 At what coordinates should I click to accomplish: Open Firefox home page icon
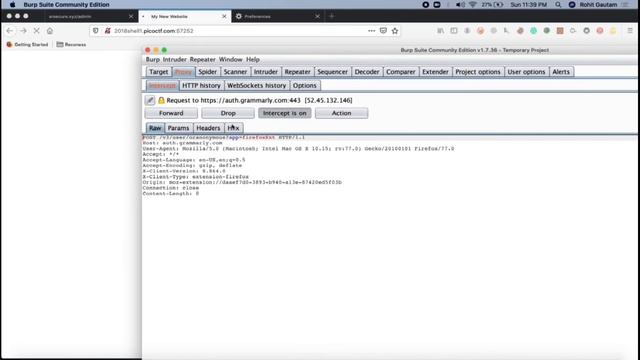pos(50,31)
